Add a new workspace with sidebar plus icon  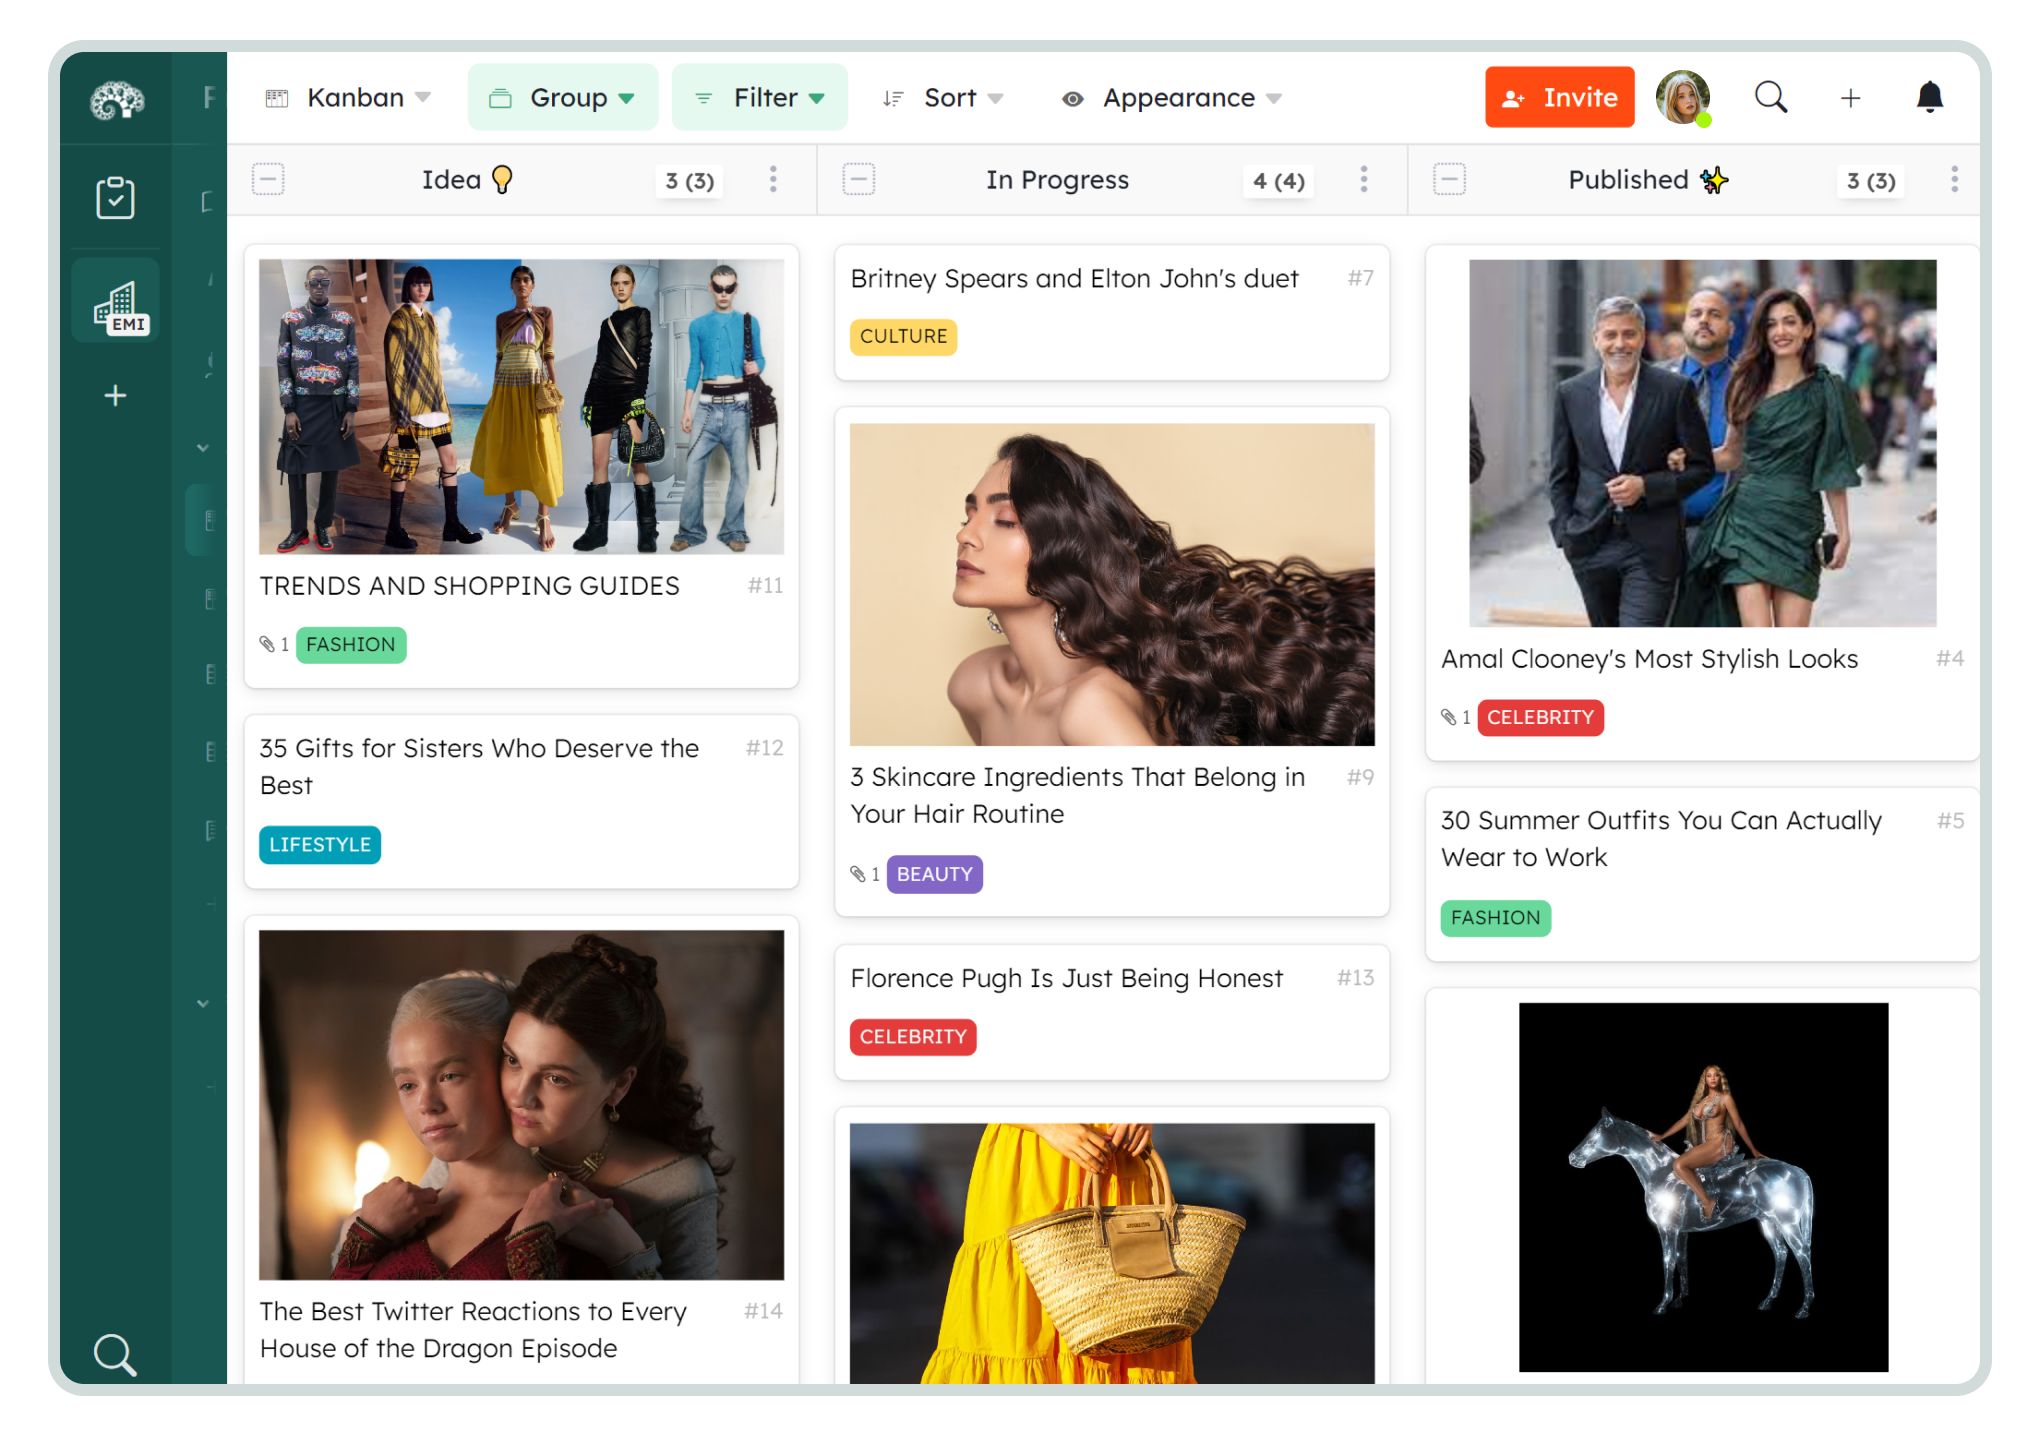[x=116, y=396]
